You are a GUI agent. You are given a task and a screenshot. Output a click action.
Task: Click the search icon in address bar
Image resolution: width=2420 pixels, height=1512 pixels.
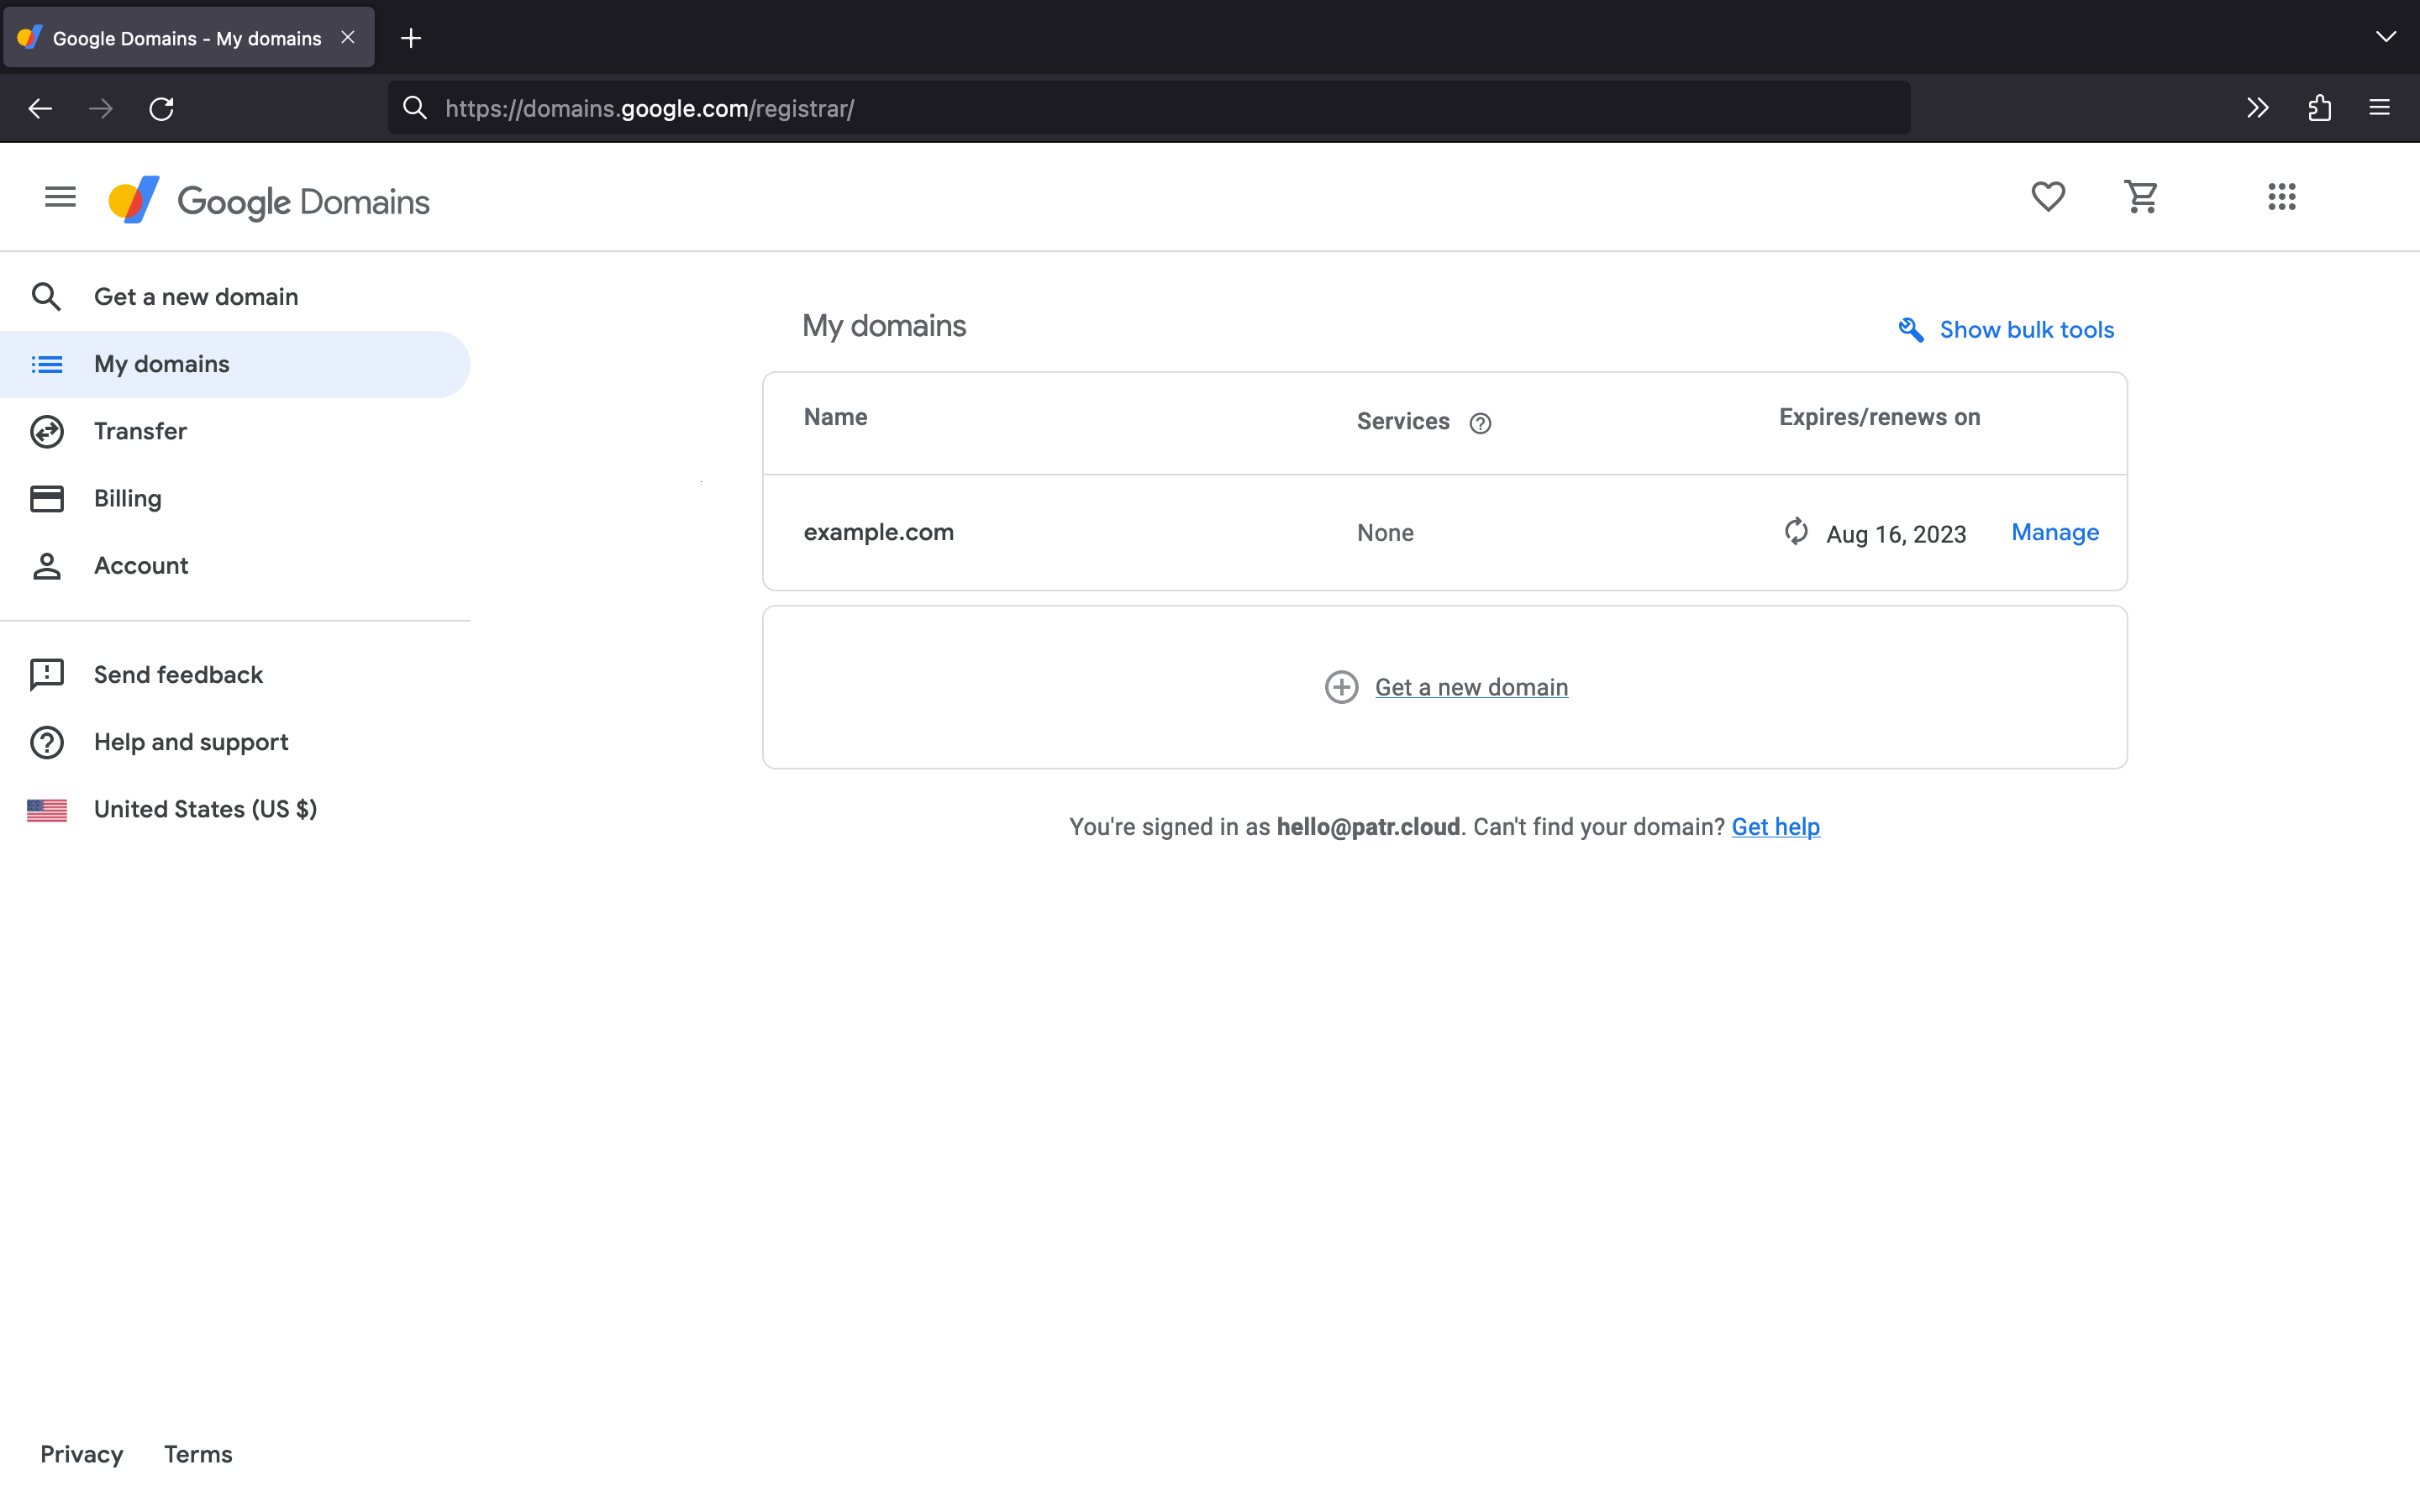(x=415, y=107)
